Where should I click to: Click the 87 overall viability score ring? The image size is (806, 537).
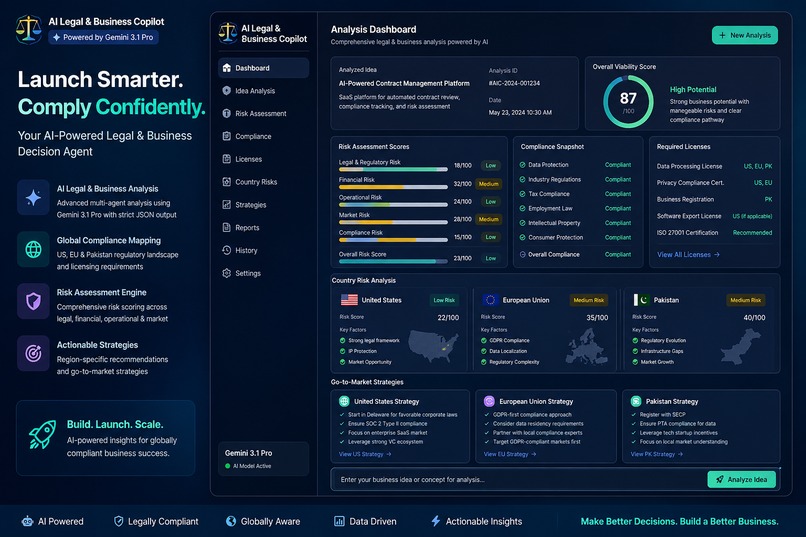pyautogui.click(x=628, y=102)
